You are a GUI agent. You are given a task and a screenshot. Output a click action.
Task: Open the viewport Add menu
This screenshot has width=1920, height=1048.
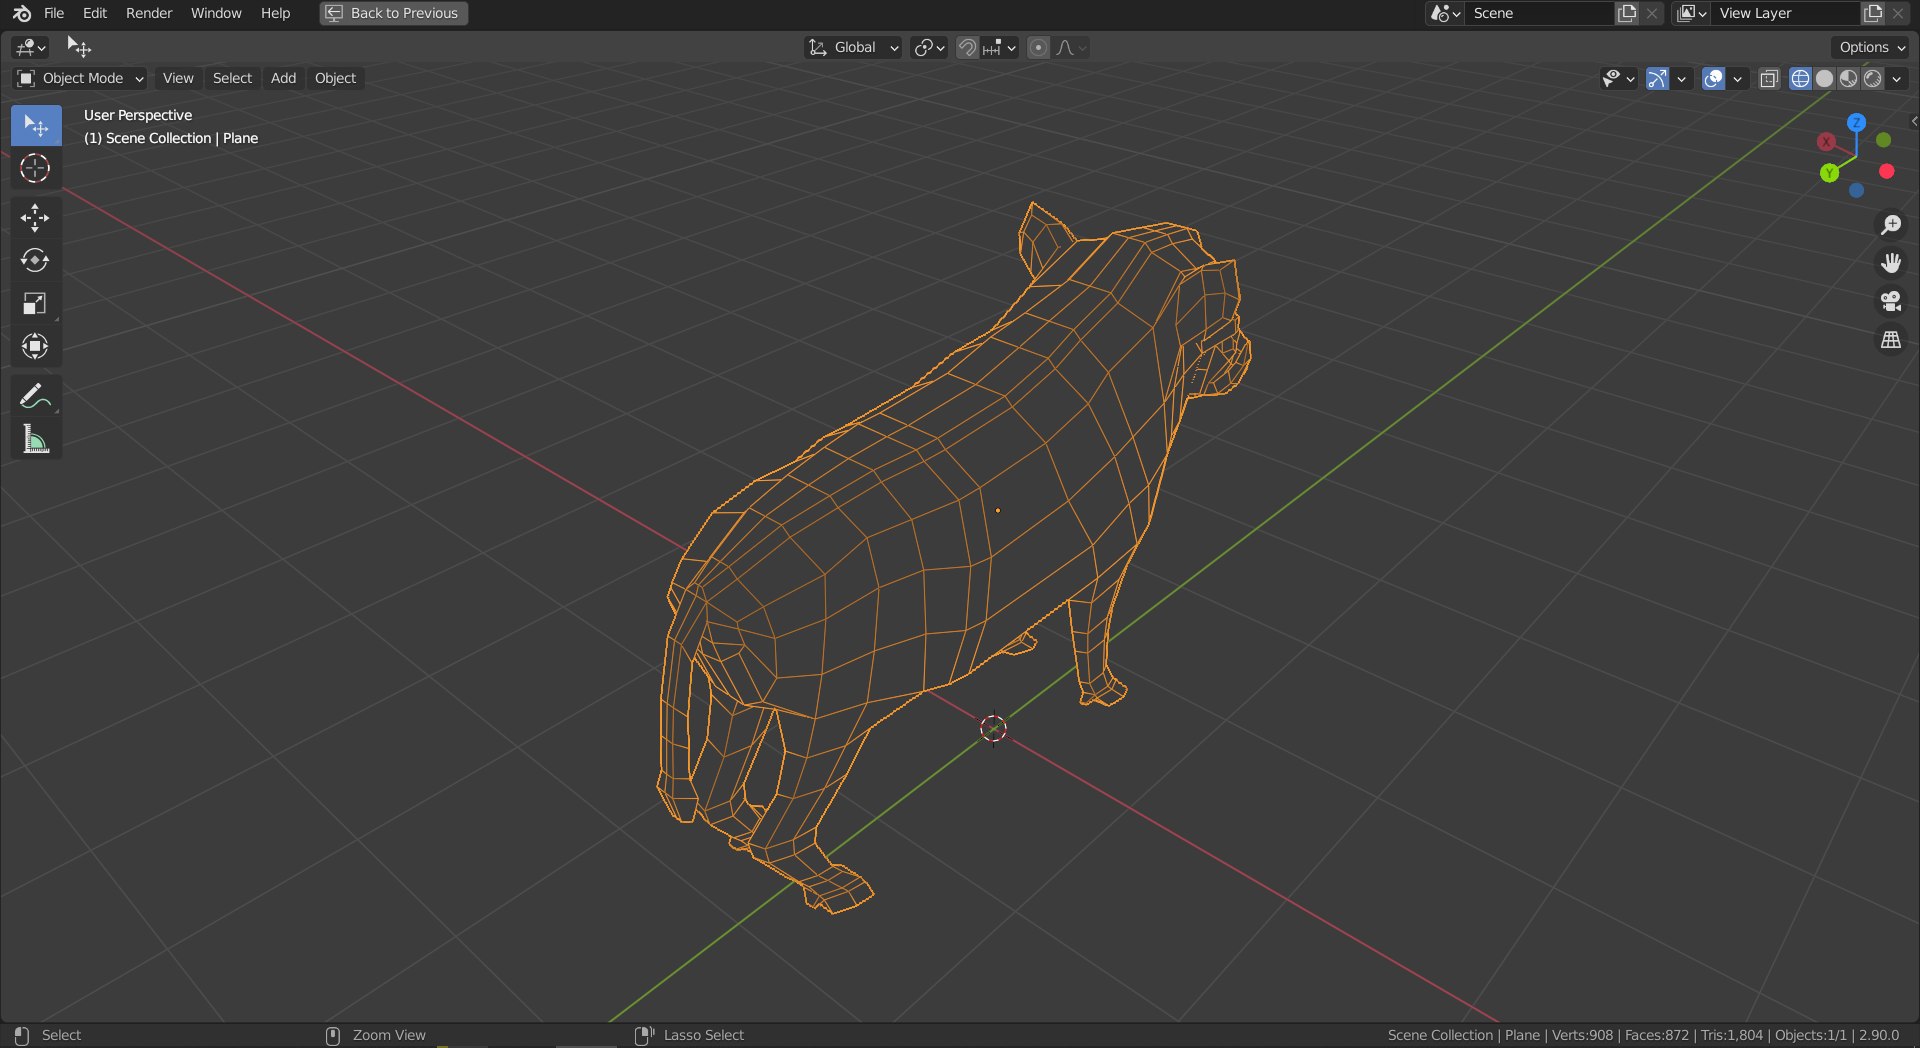(x=283, y=78)
